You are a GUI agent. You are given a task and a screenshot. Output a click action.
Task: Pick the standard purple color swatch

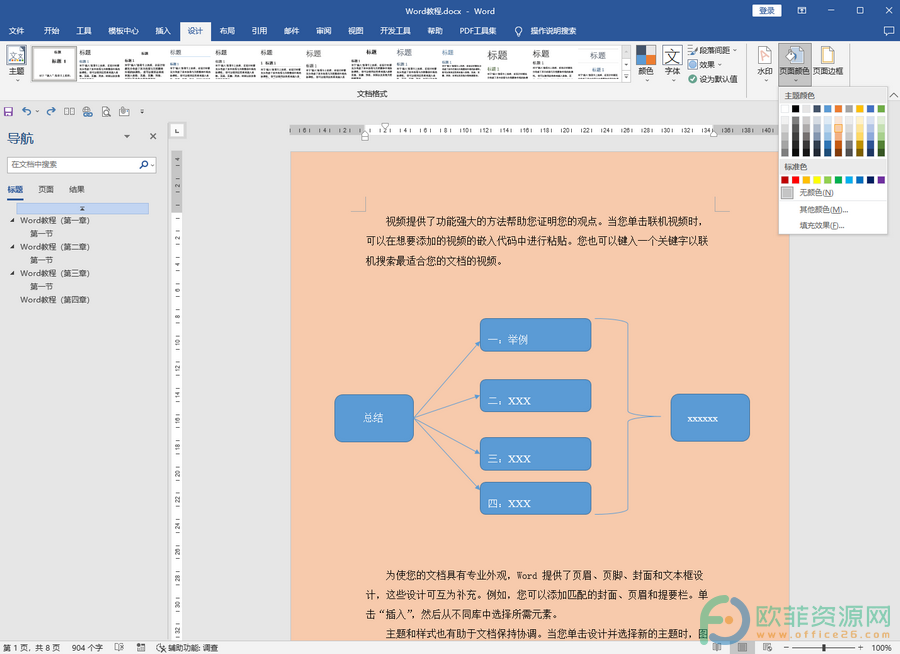tap(881, 180)
